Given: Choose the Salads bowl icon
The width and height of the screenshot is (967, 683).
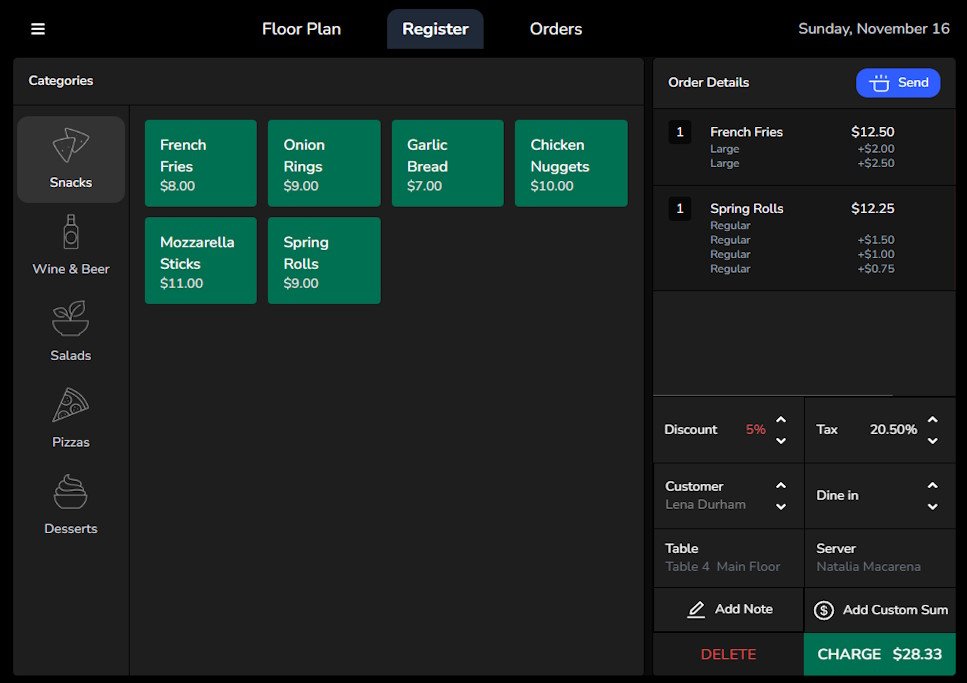Looking at the screenshot, I should (71, 319).
